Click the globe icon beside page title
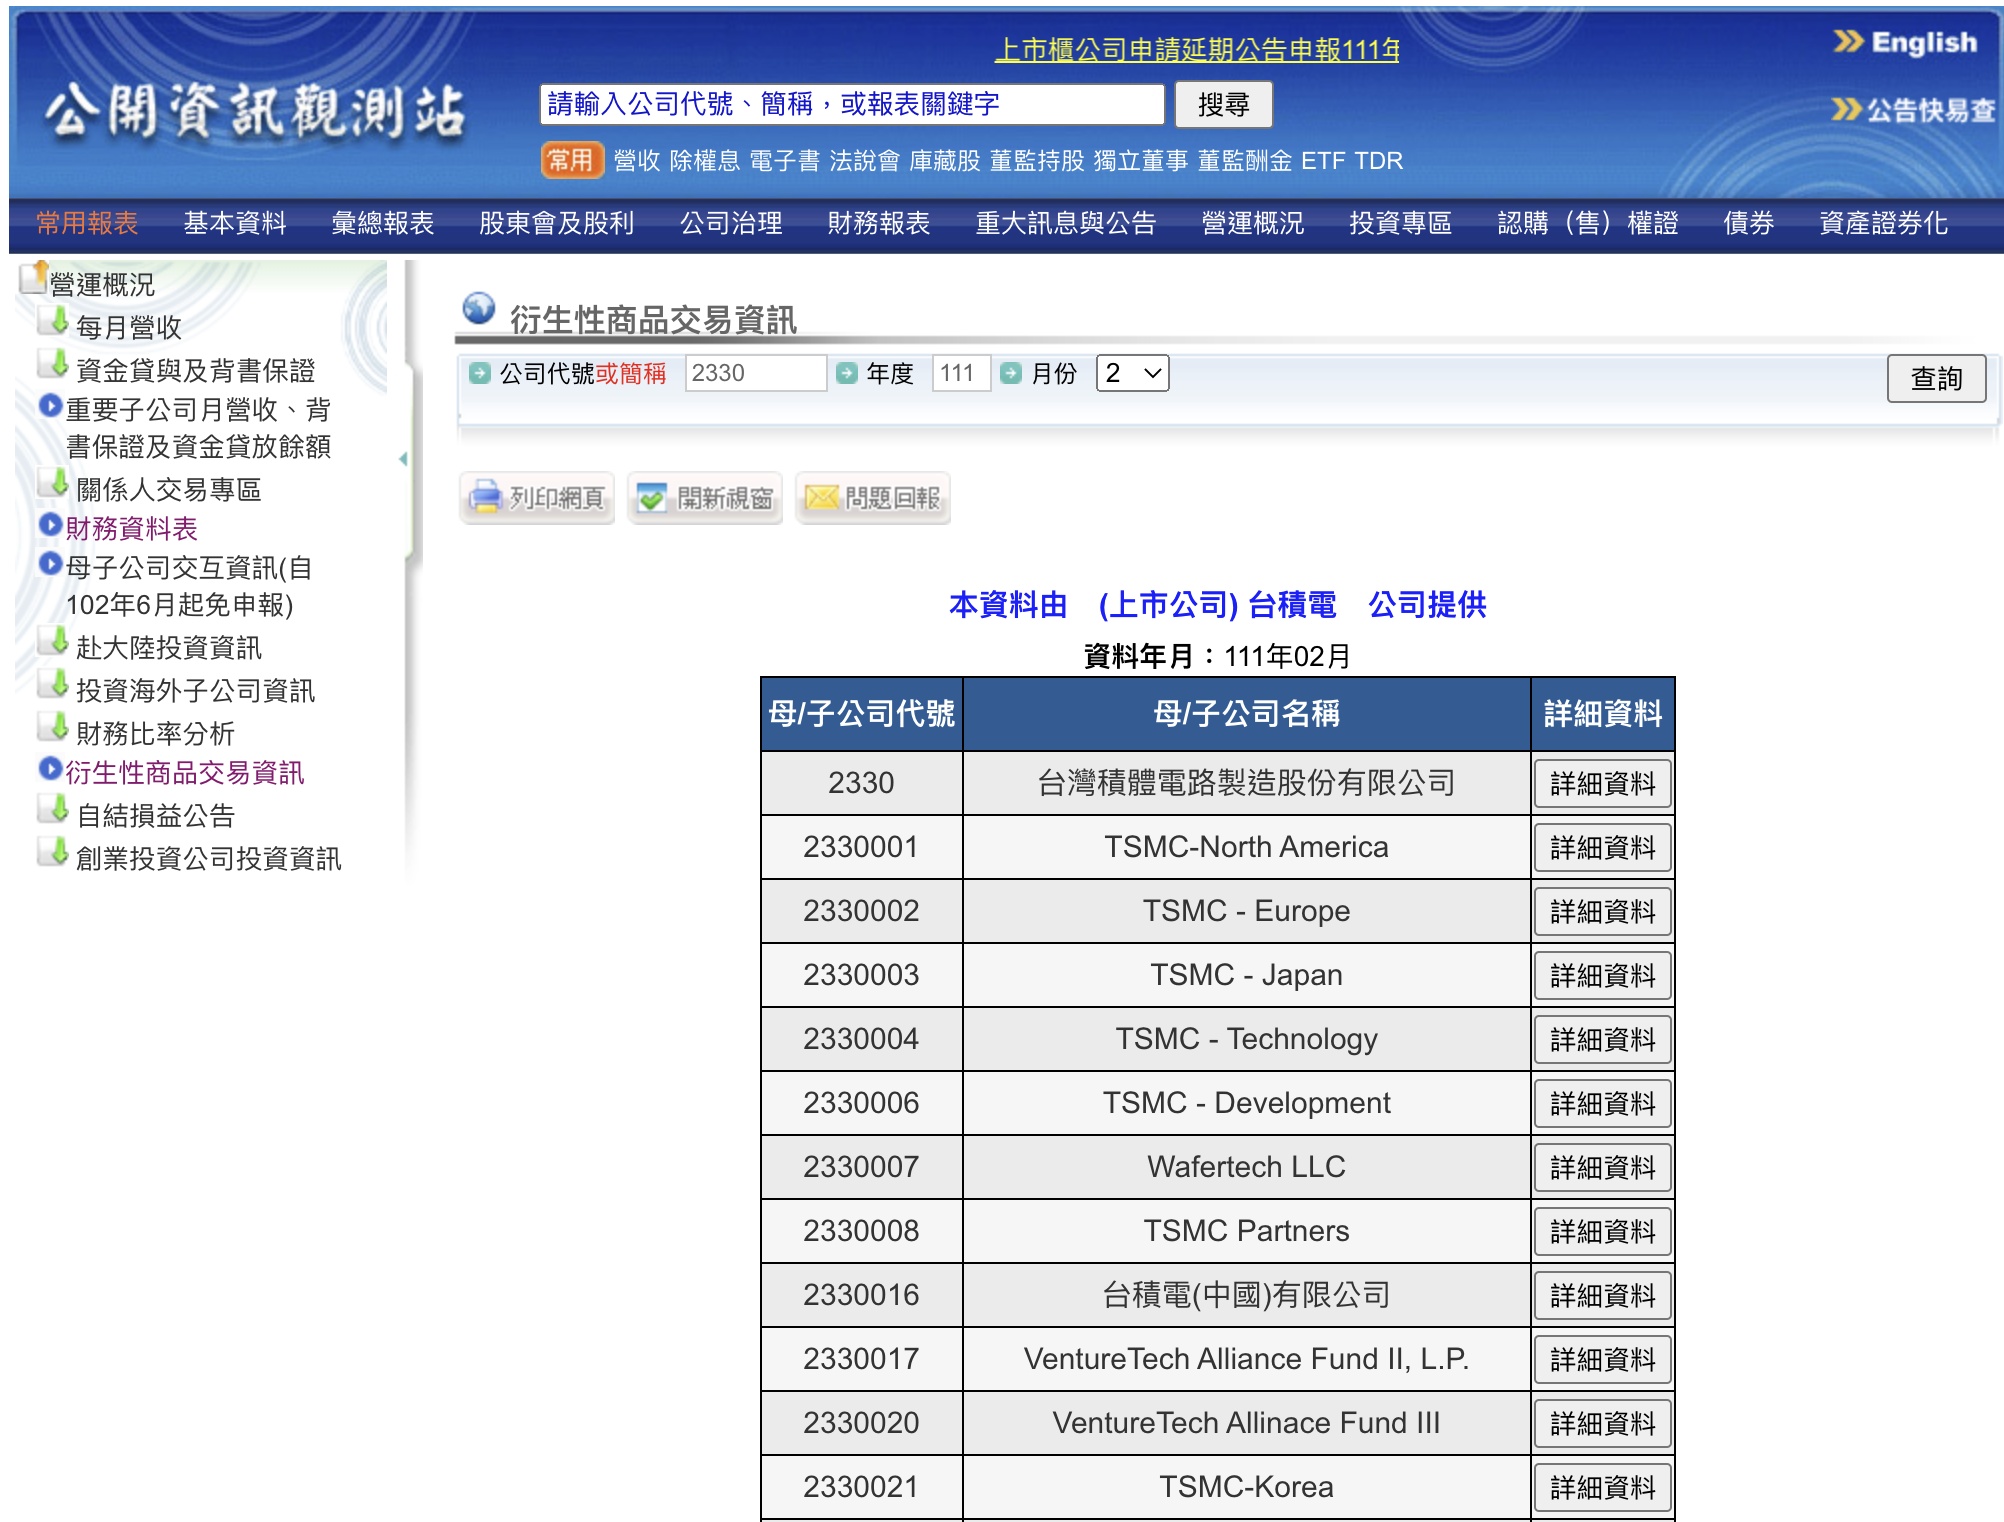This screenshot has width=2004, height=1522. coord(479,308)
